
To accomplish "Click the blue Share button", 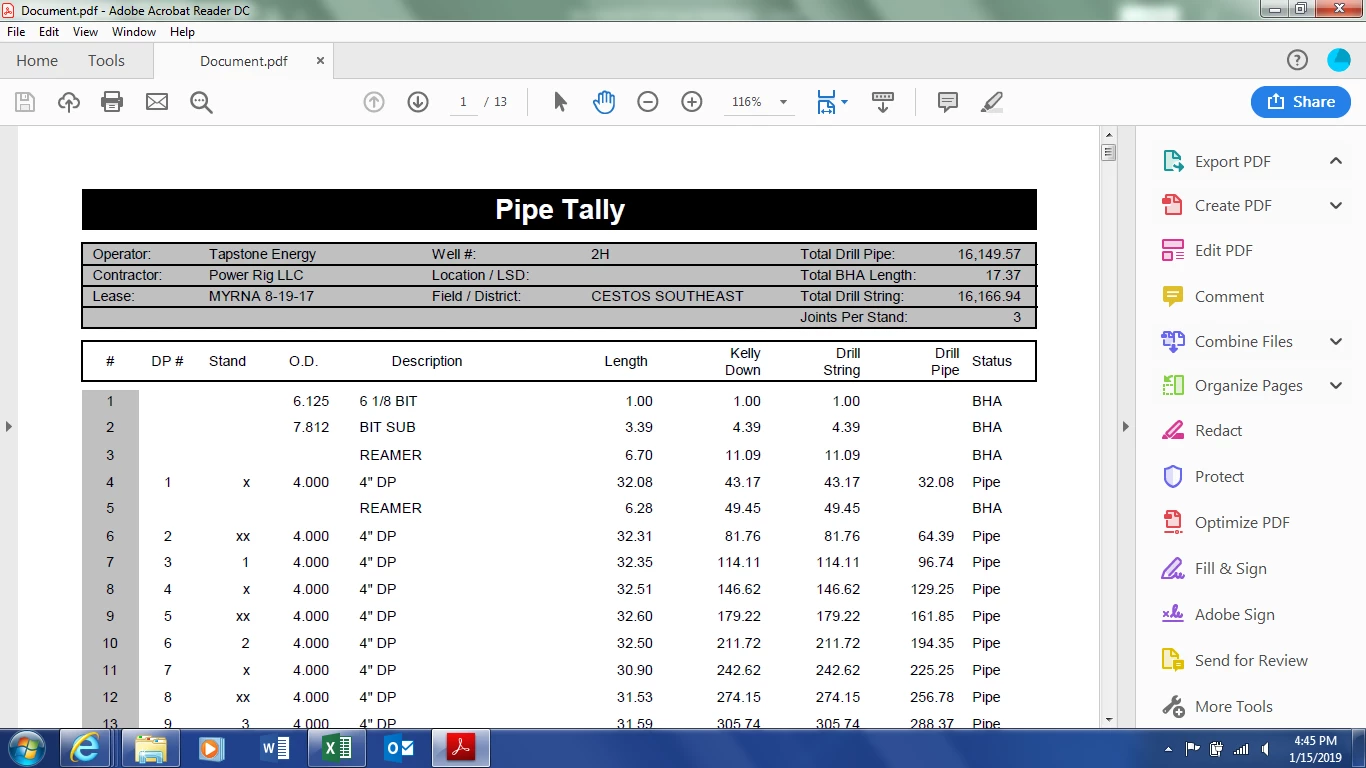I will coord(1300,102).
